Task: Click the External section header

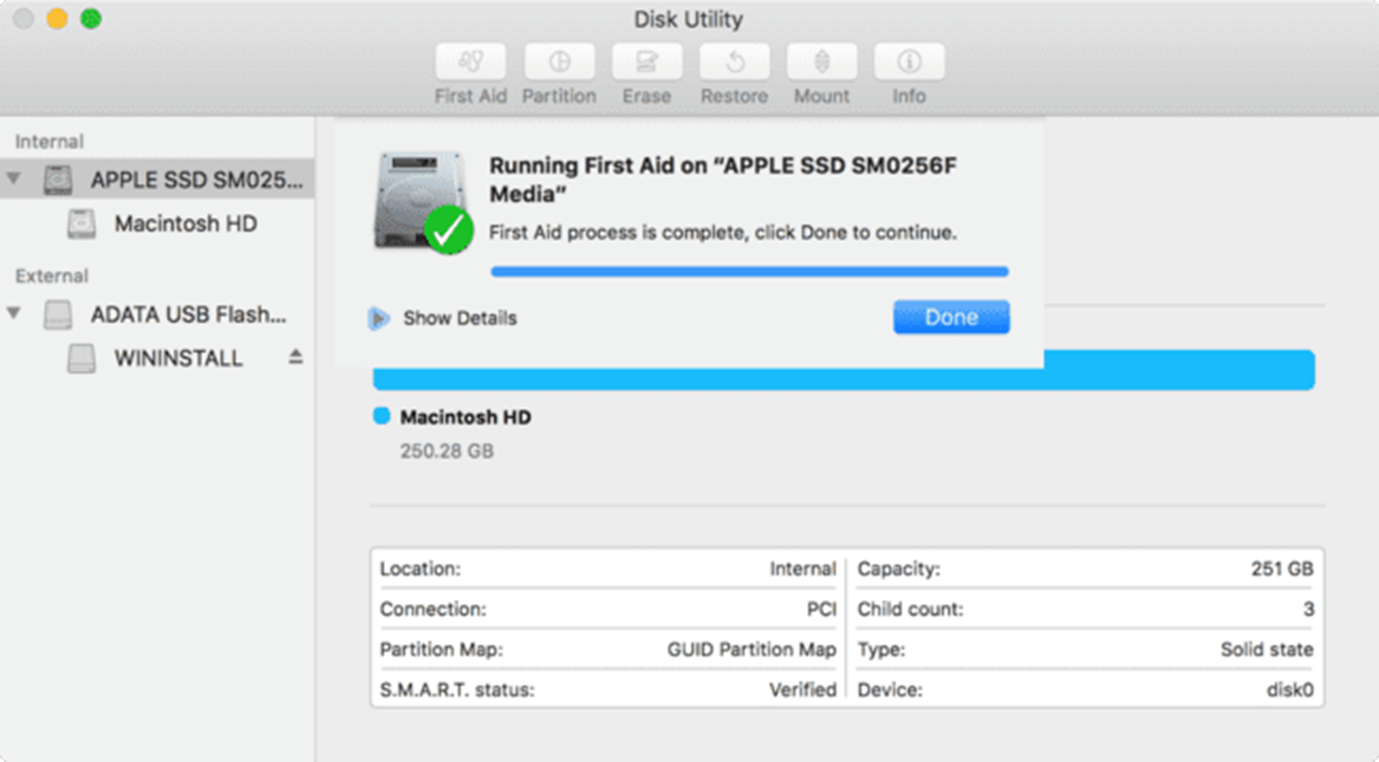Action: click(52, 276)
